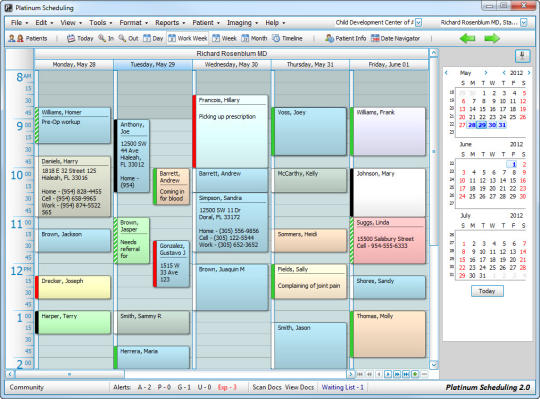The height and width of the screenshot is (399, 540).
Task: Open the Patients list
Action: 28,38
